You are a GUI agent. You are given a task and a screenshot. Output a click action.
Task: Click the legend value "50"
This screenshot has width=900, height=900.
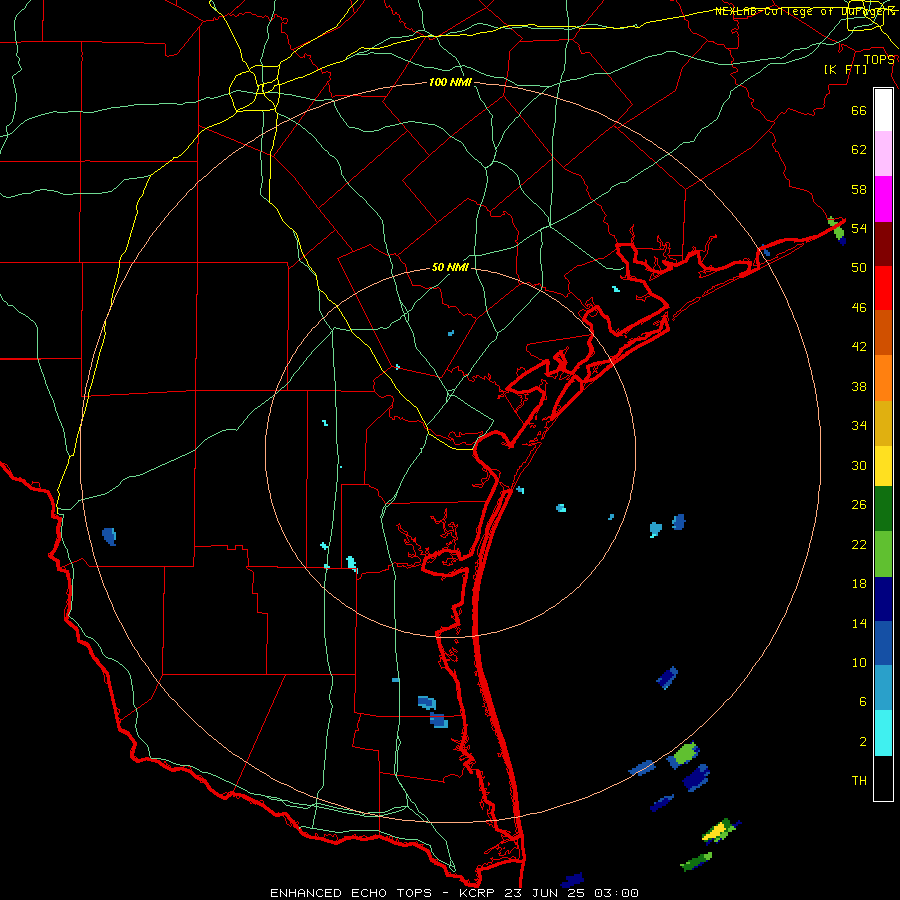[859, 267]
